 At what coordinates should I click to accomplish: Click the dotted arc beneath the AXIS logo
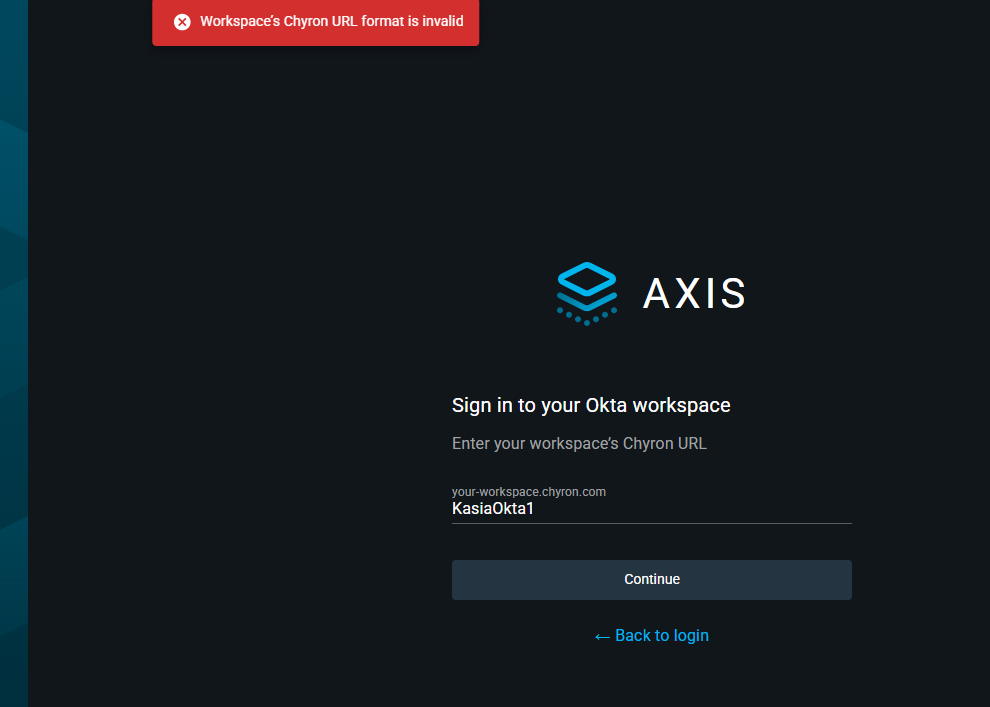click(587, 317)
